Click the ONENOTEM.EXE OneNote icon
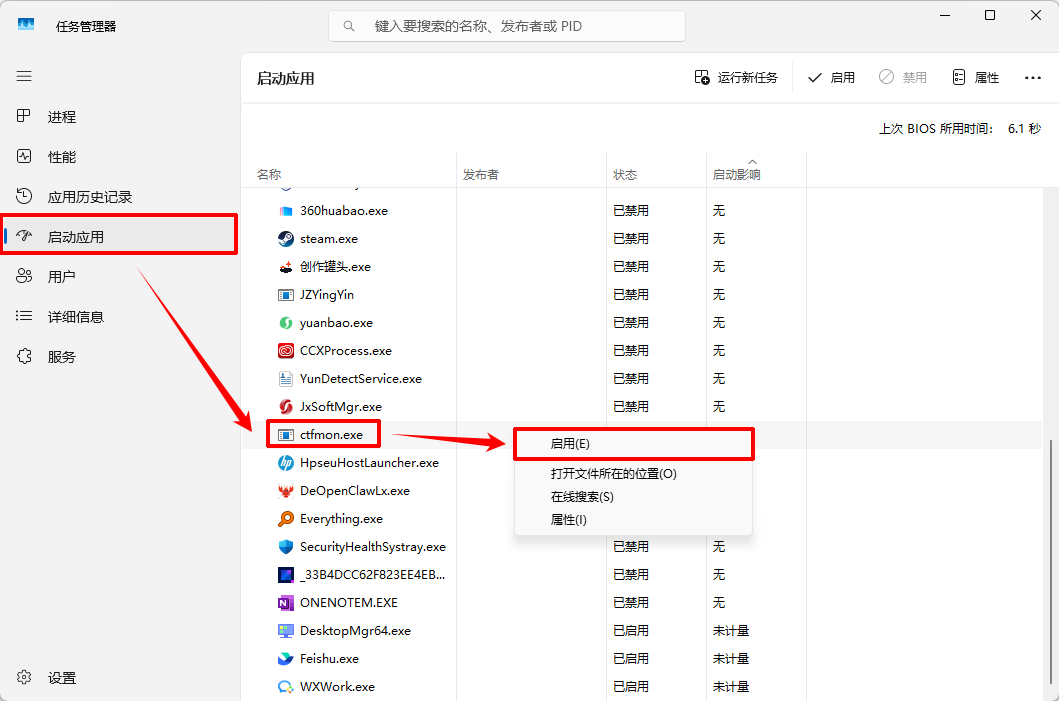This screenshot has height=701, width=1059. click(x=286, y=603)
